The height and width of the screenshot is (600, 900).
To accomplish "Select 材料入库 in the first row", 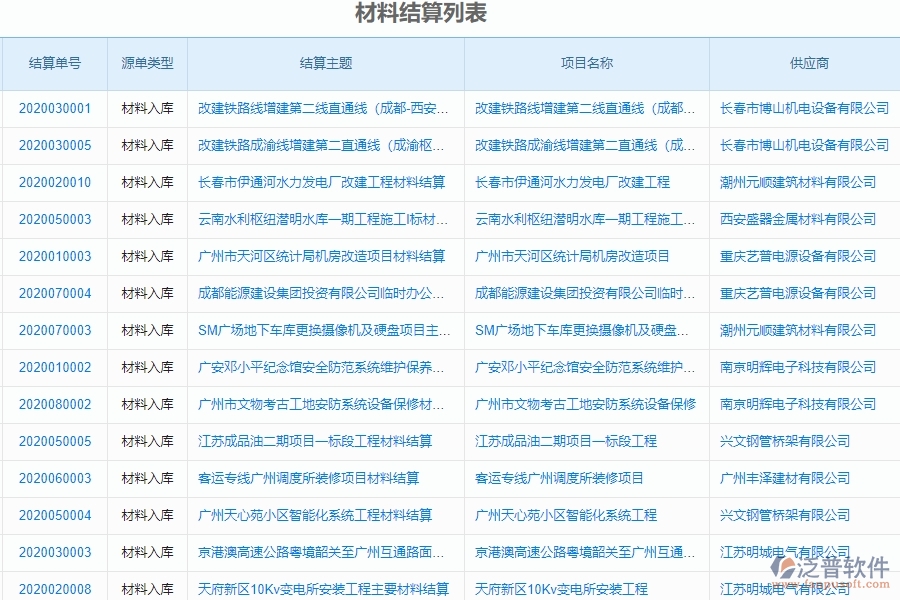I will 145,110.
